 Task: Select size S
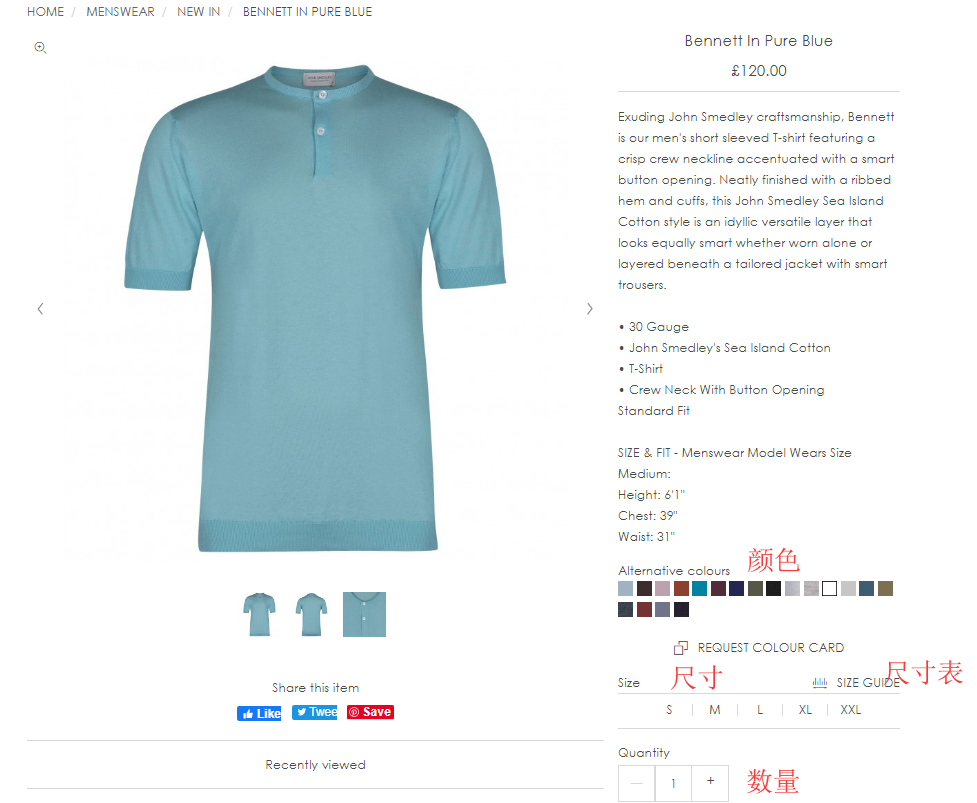point(669,710)
